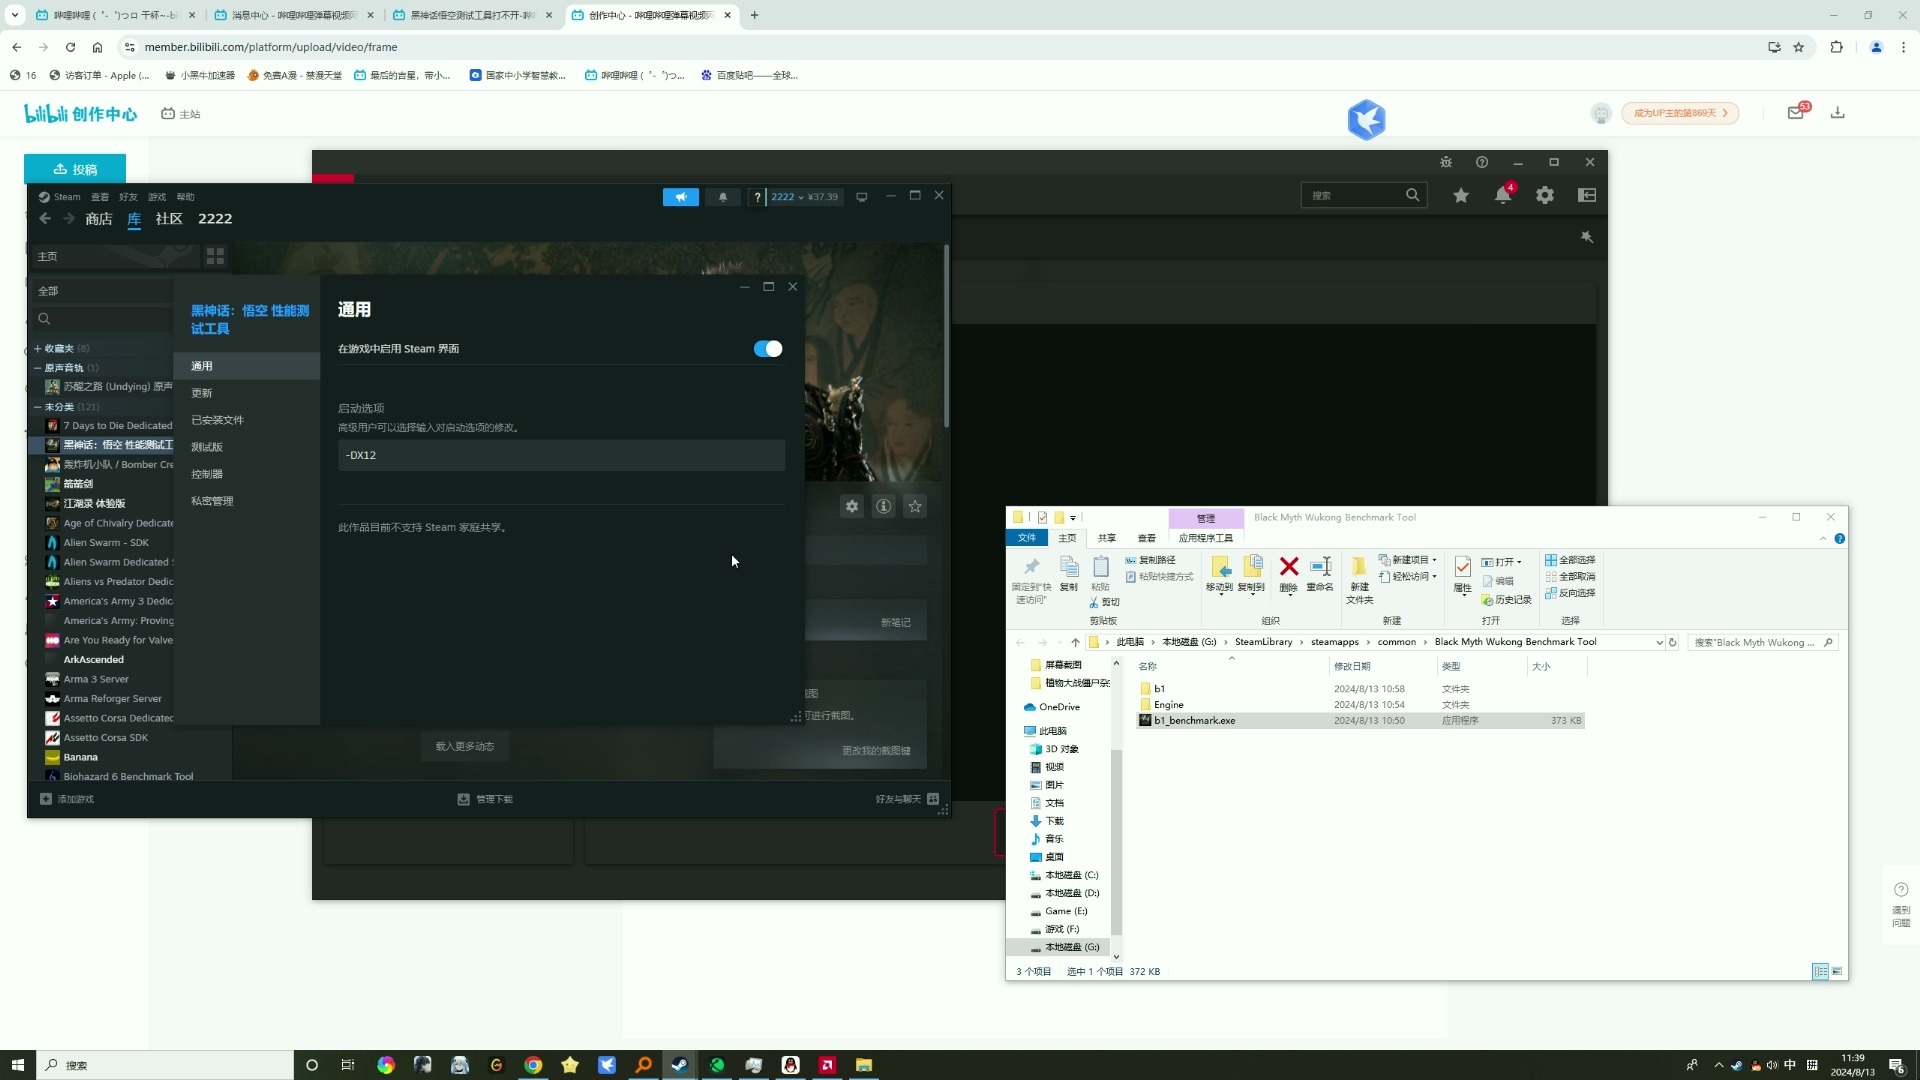
Task: Click Steam announcements megaphone icon
Action: coord(681,197)
